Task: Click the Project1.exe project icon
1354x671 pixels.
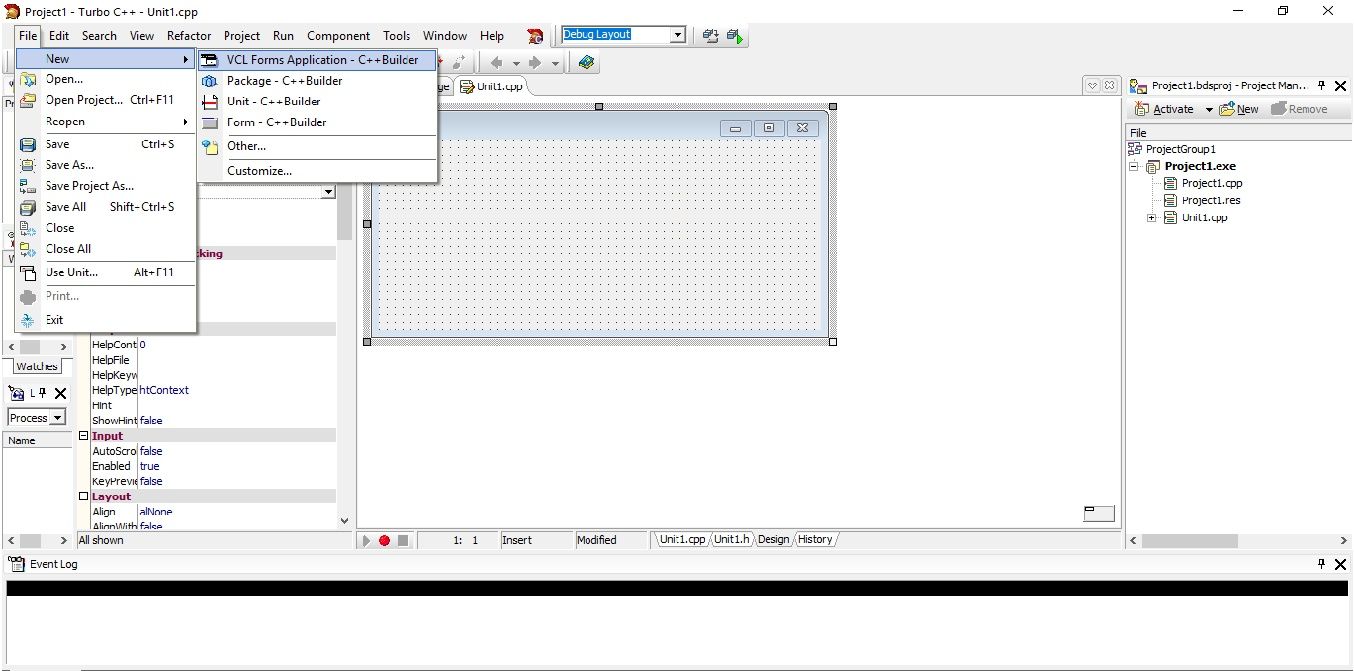Action: click(1154, 167)
